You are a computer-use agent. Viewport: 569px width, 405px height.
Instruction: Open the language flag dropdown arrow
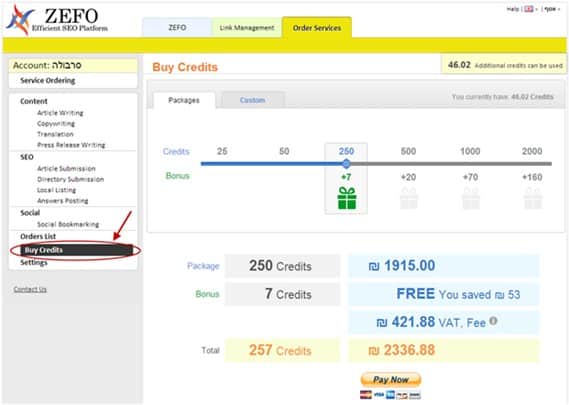coord(536,9)
